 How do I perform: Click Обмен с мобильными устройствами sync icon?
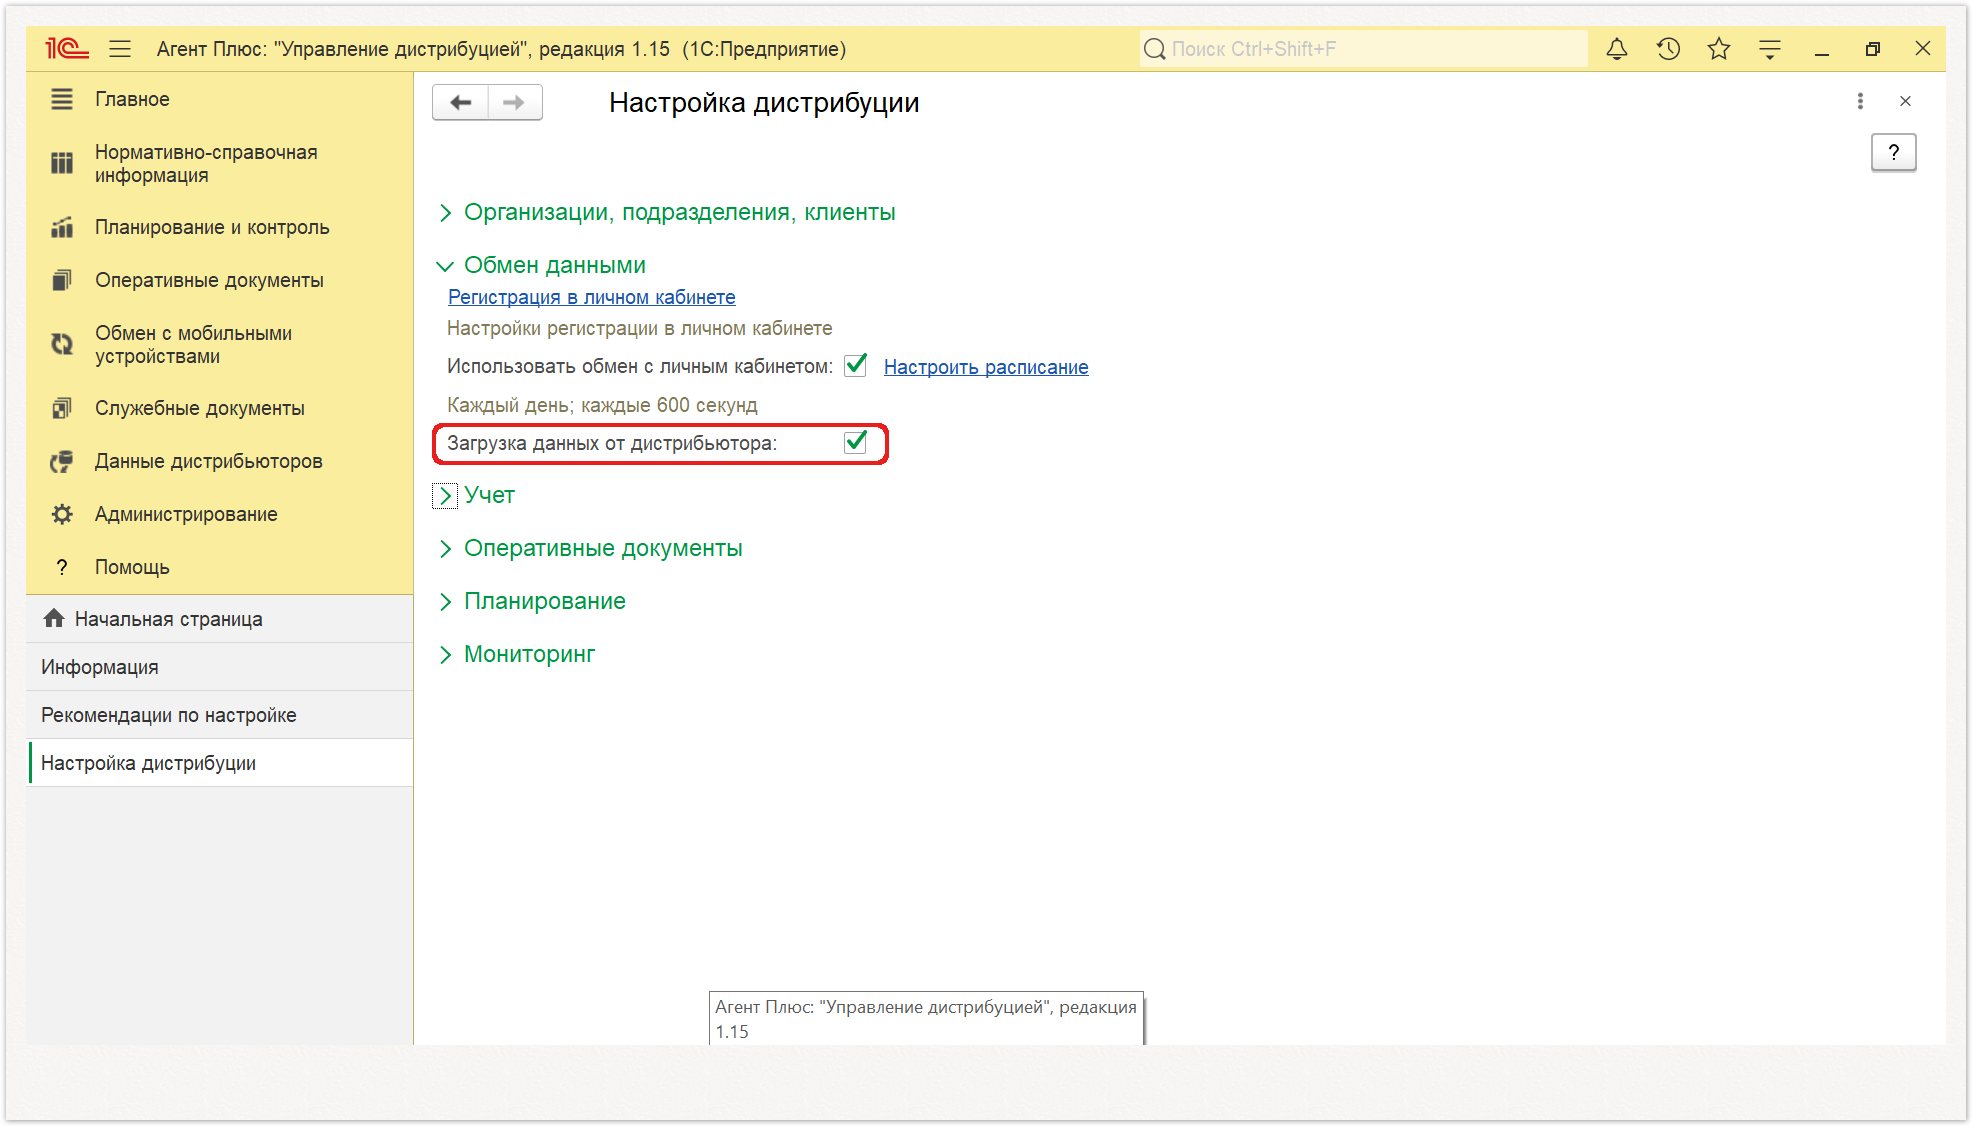pos(62,344)
